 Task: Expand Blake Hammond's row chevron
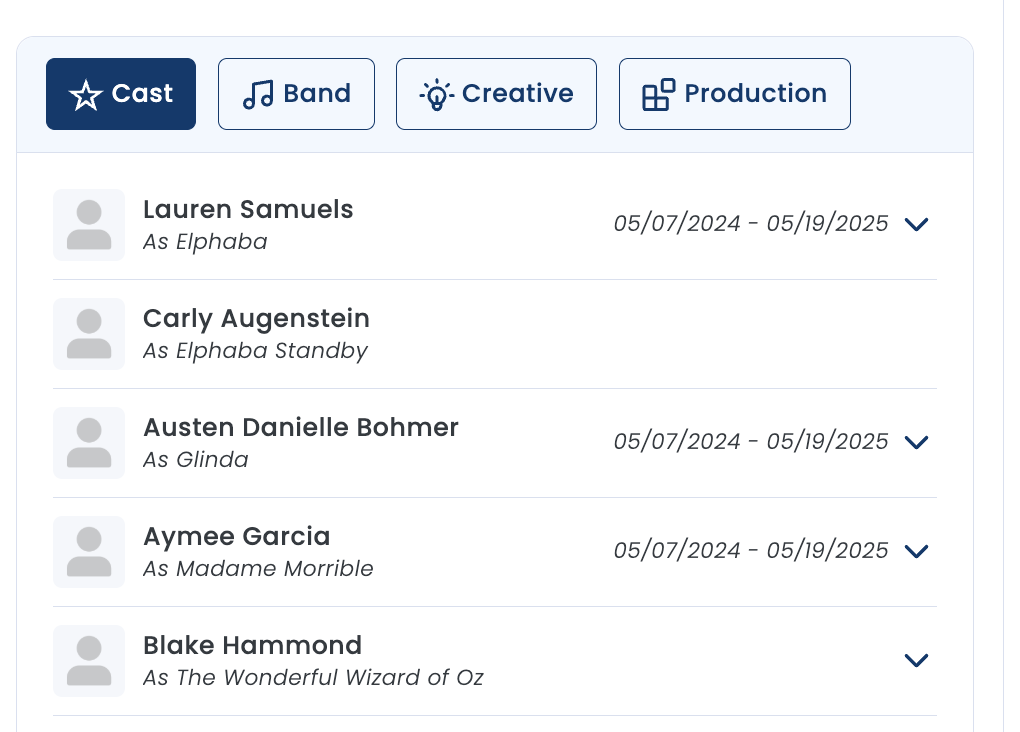point(917,660)
